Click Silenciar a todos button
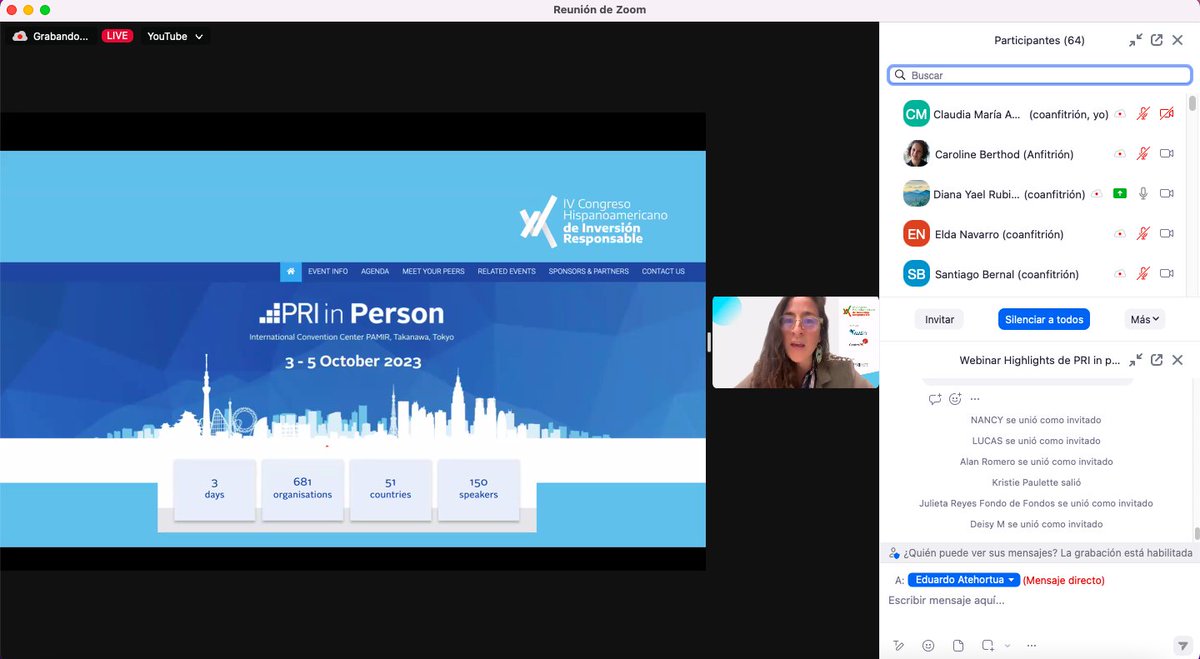 coord(1044,319)
